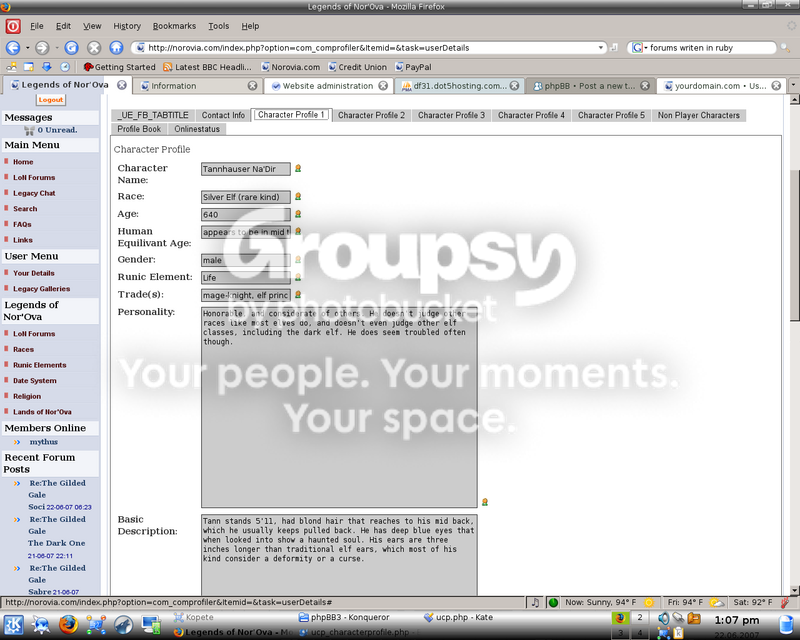Click the page vertical scrollbar thumb
Screen dimensions: 800x640
(x=794, y=245)
